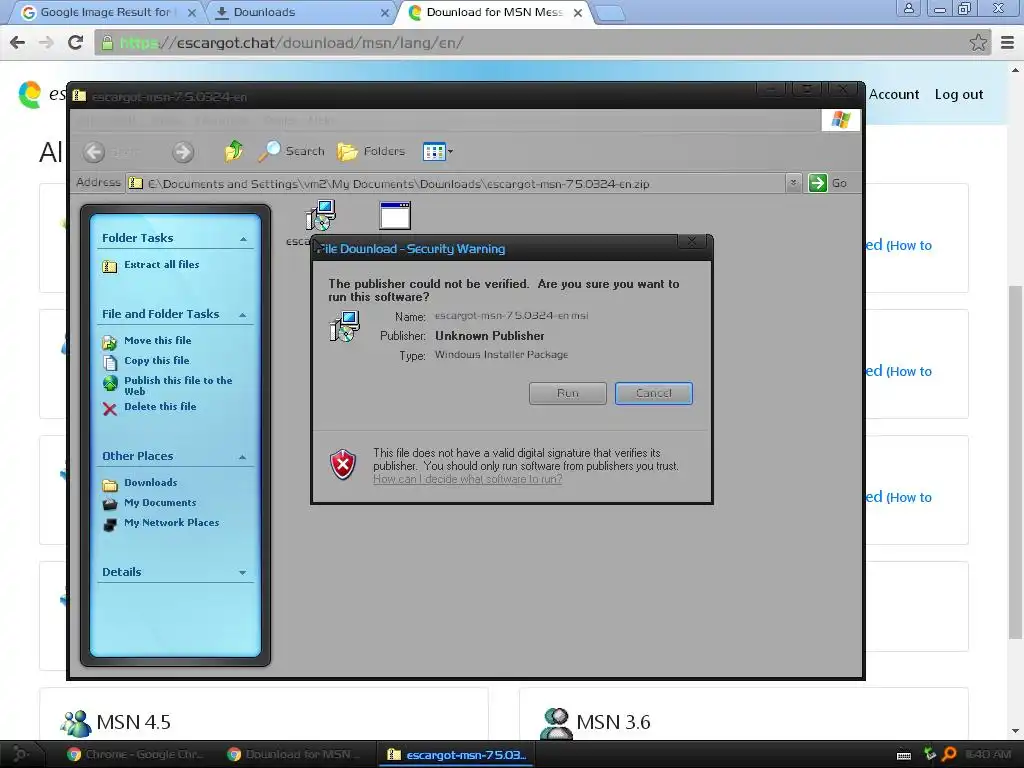Click the keyboard tray icon
The height and width of the screenshot is (768, 1024).
(904, 756)
